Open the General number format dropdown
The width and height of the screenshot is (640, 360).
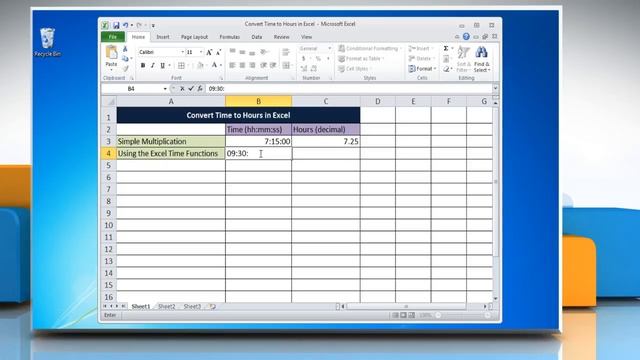click(x=329, y=49)
